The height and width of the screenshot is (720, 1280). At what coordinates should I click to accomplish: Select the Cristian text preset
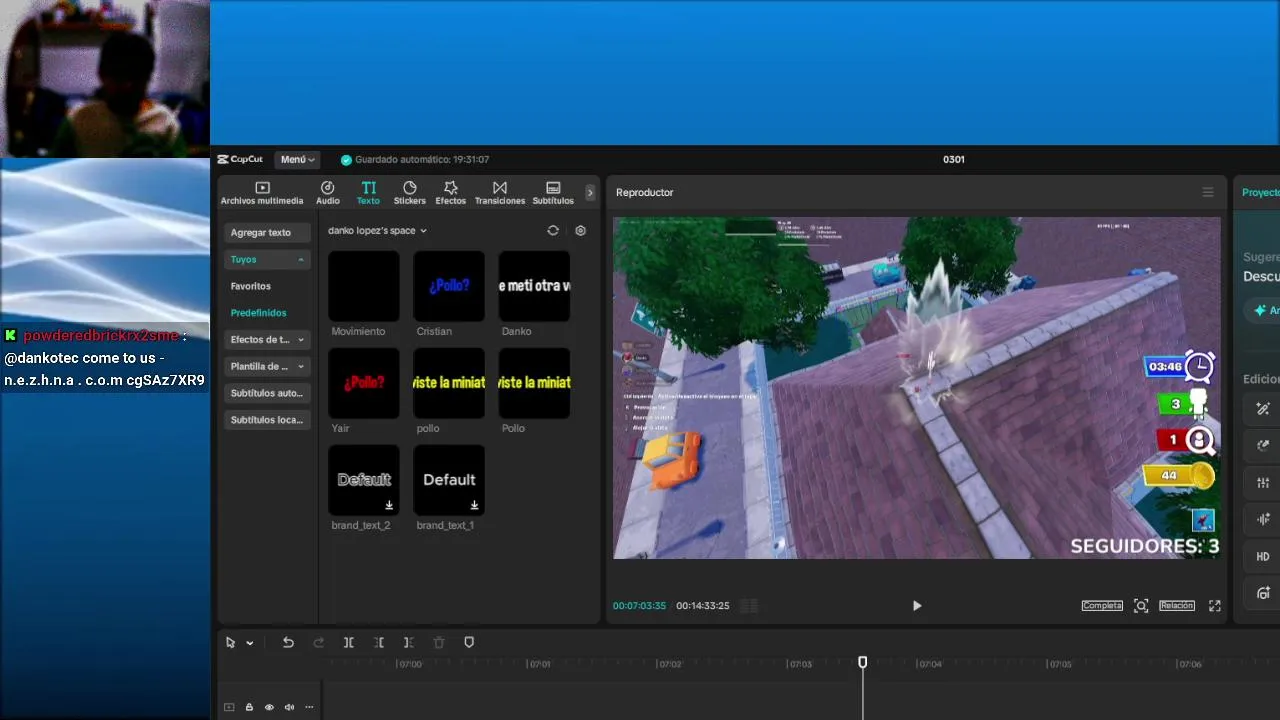coord(449,286)
